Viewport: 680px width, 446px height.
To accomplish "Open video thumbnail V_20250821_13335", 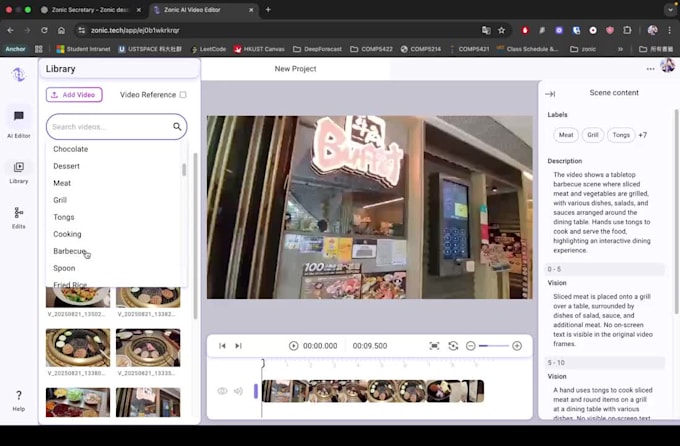I will click(148, 348).
